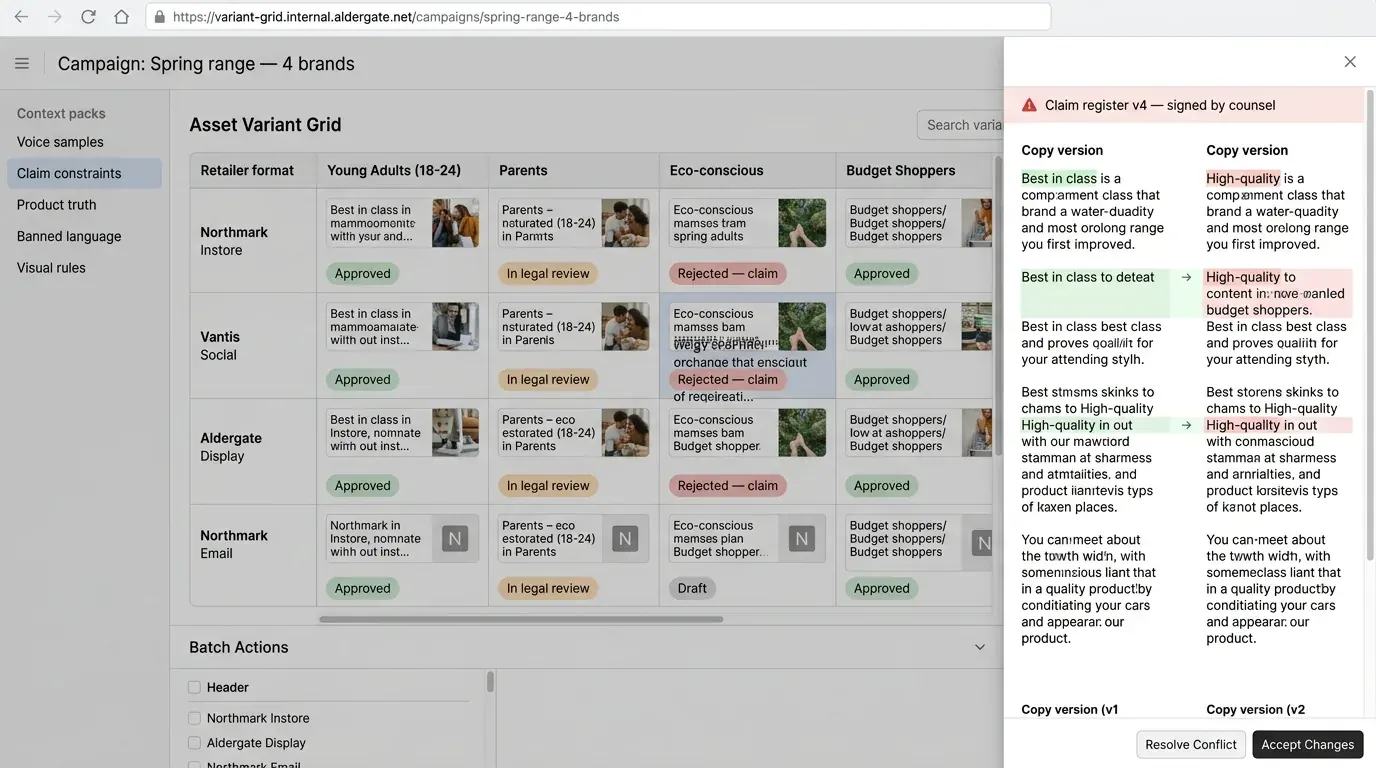Click the Accept Changes button
The width and height of the screenshot is (1376, 768).
[1308, 744]
